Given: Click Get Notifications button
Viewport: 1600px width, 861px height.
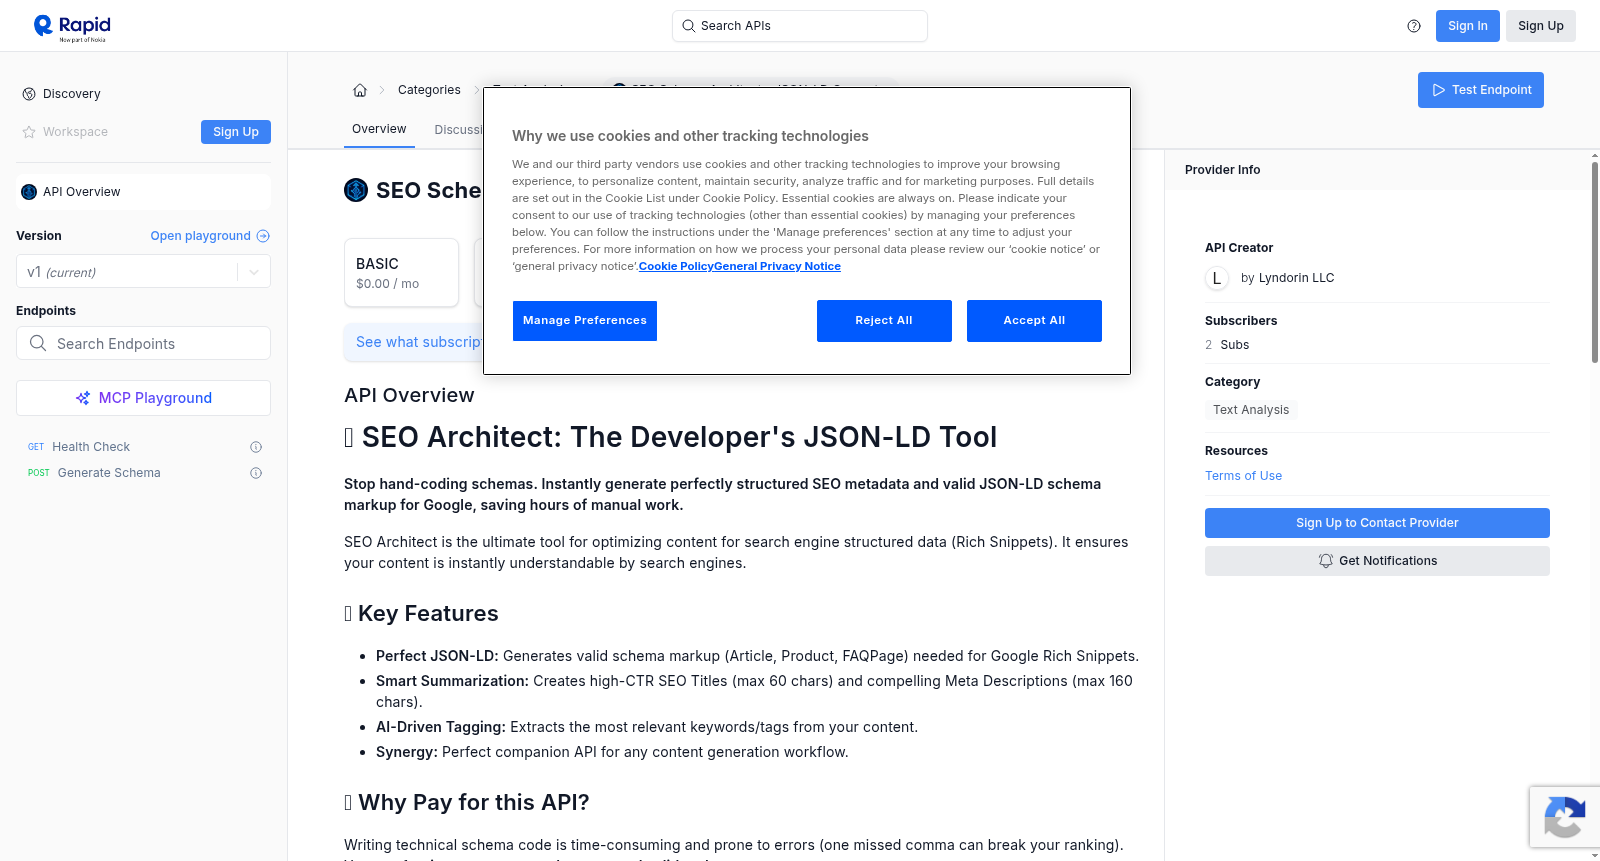Looking at the screenshot, I should 1377,561.
